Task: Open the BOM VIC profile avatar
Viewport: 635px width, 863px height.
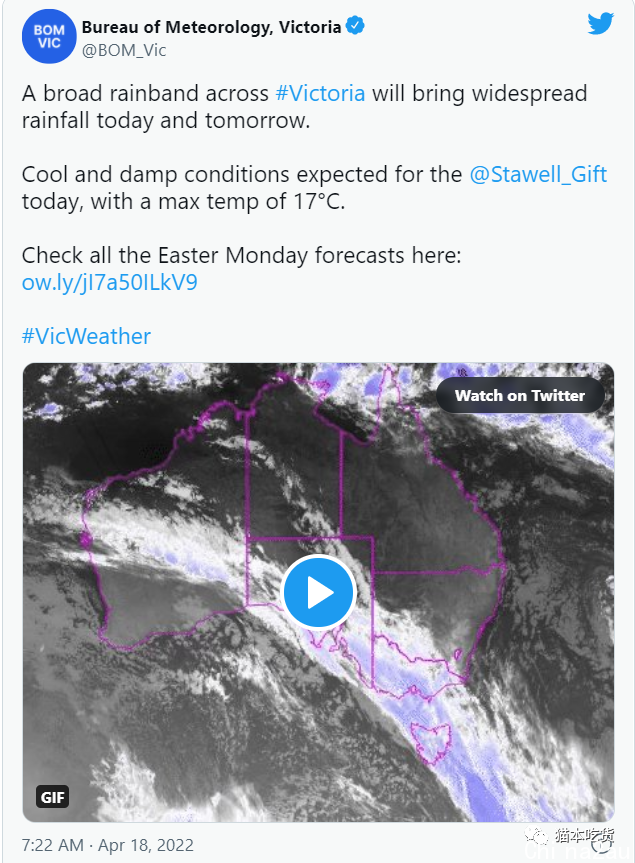Action: [49, 37]
